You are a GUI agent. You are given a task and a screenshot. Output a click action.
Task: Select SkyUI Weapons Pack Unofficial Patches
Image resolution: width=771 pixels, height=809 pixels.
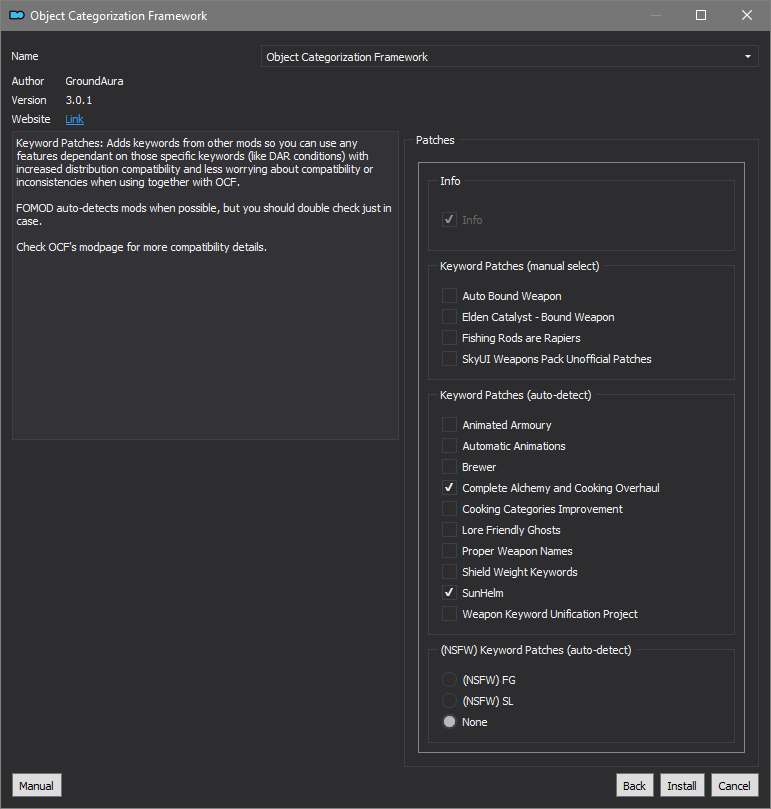(449, 359)
